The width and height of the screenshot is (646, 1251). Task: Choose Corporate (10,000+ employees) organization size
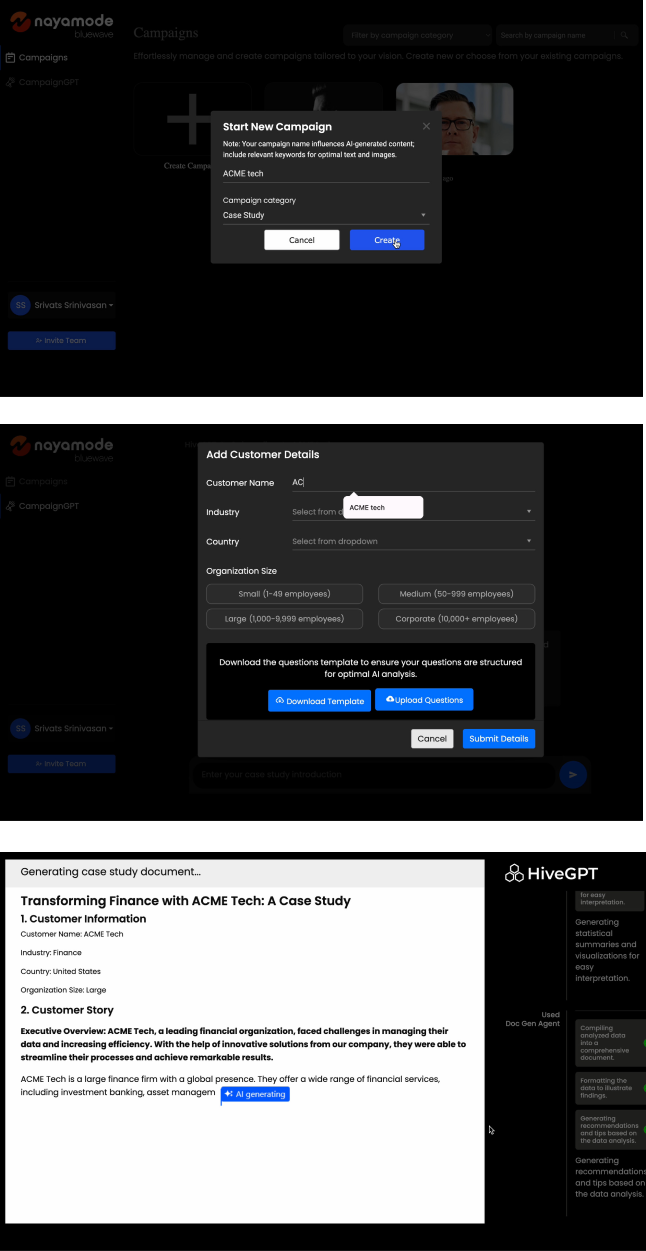[x=456, y=619]
